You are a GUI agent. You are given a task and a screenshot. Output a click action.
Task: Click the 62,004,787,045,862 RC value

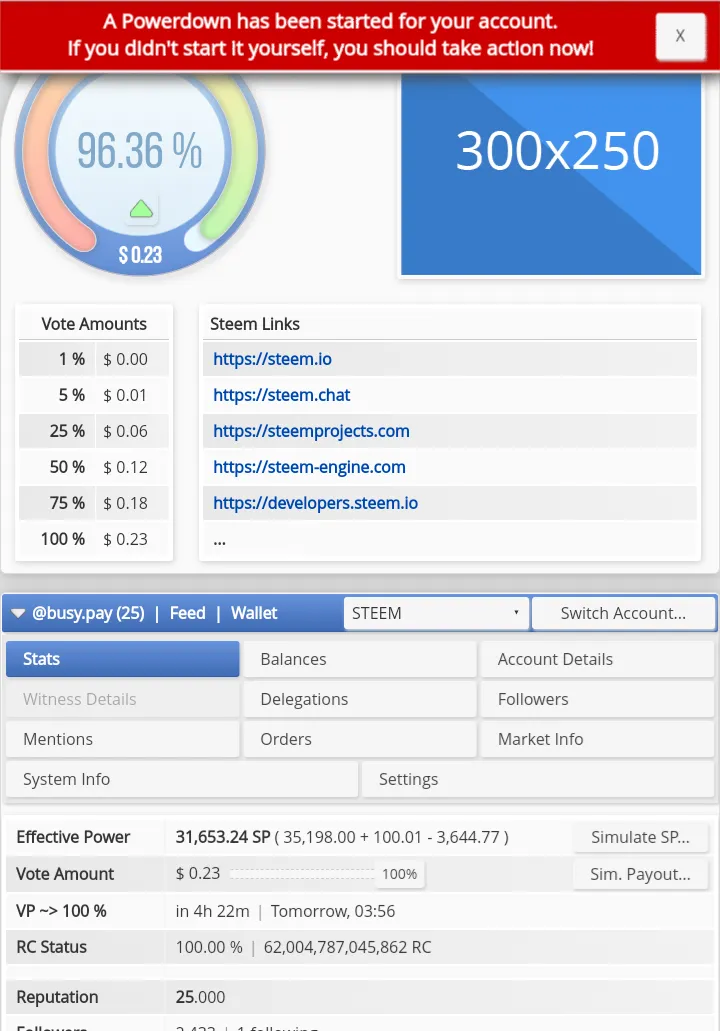point(347,947)
